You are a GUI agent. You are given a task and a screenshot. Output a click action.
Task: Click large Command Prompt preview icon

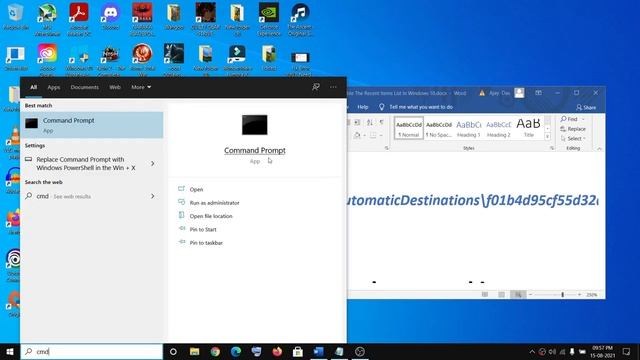[255, 125]
